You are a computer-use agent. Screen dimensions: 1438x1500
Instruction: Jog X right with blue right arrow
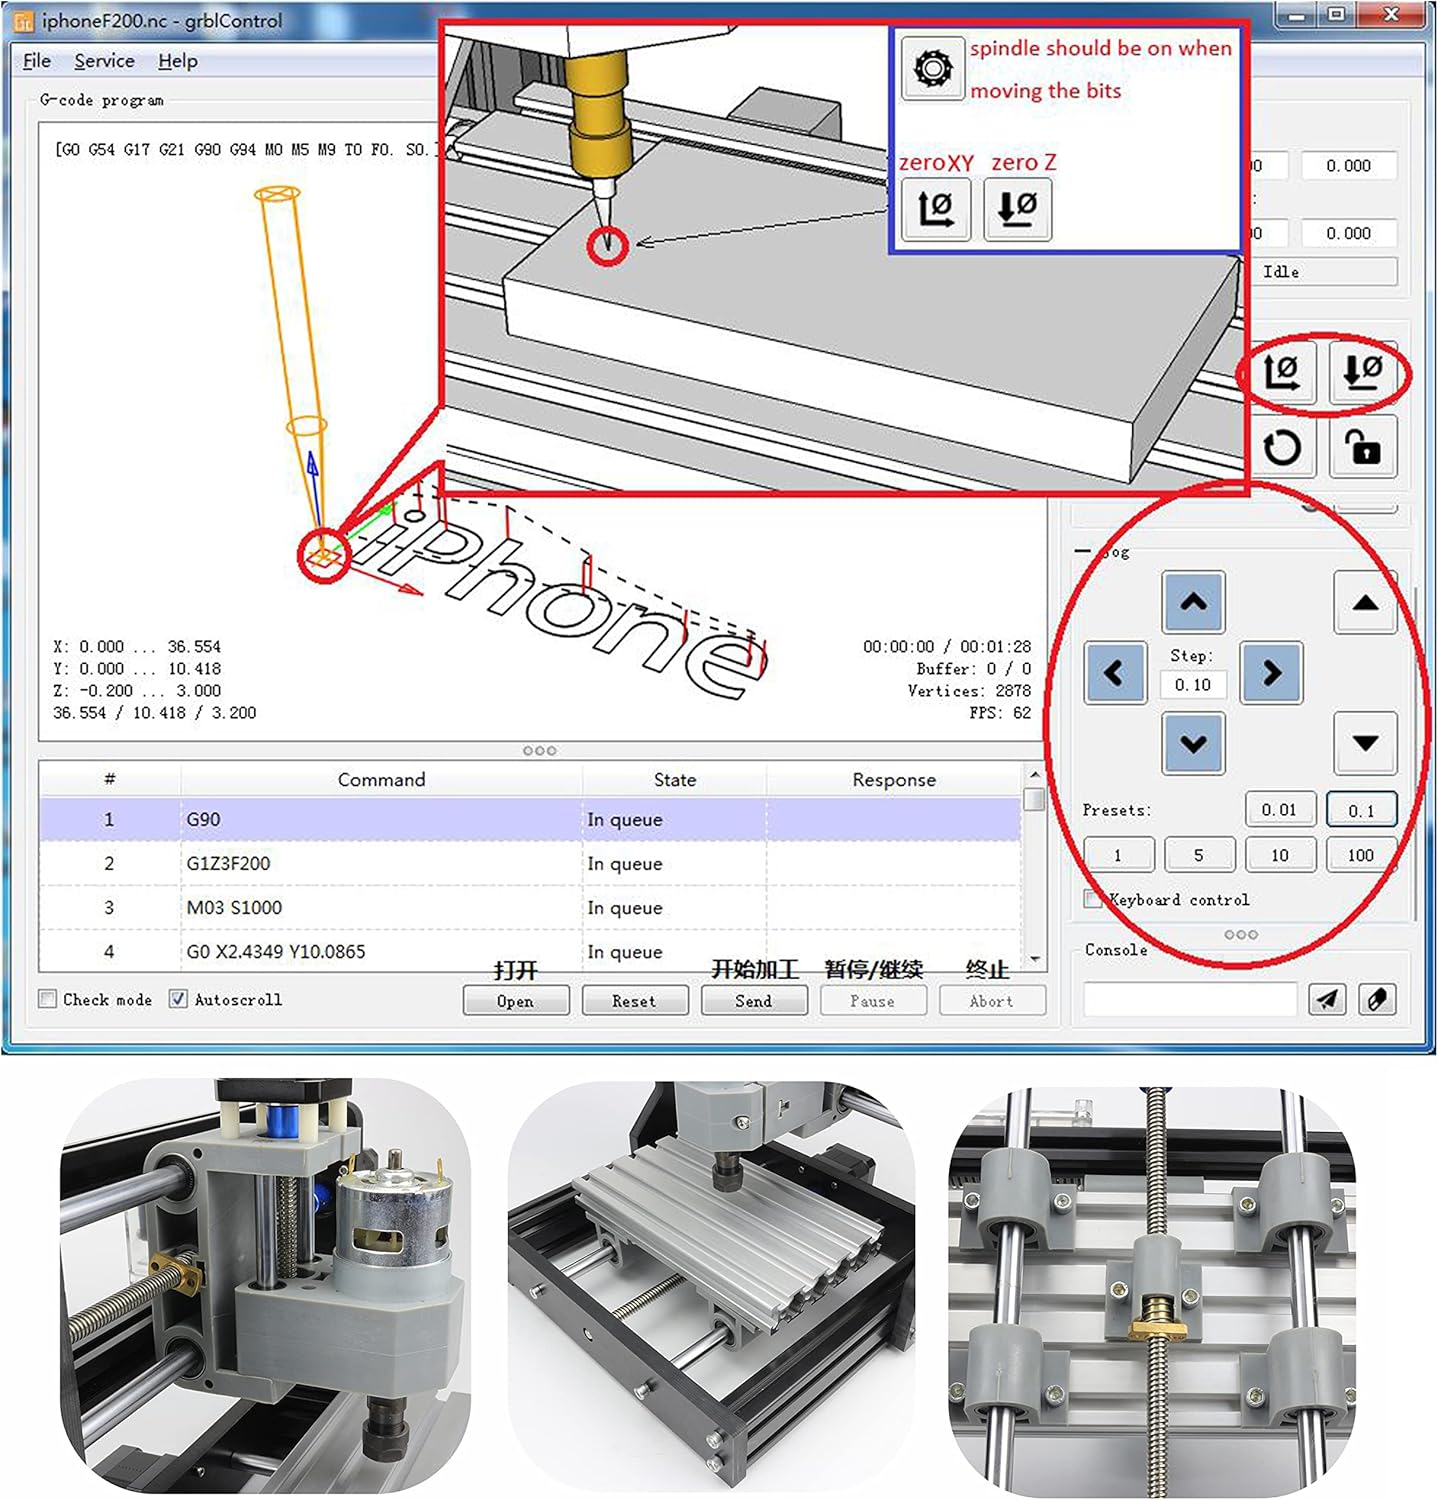click(x=1271, y=673)
